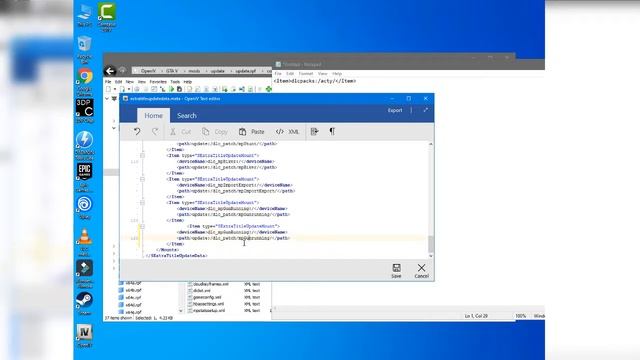Image resolution: width=640 pixels, height=360 pixels.
Task: Click the dlc_mpBiker deviceName line
Action: tap(225, 162)
